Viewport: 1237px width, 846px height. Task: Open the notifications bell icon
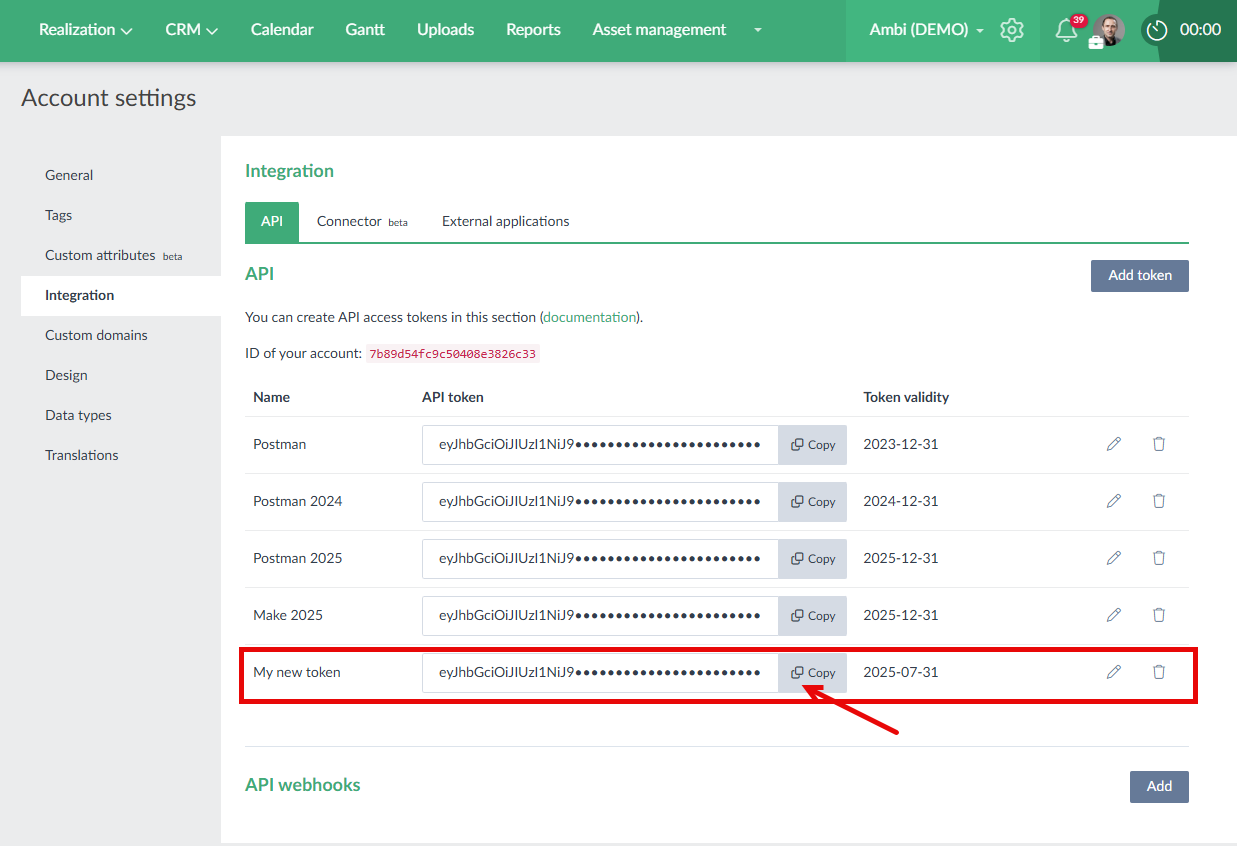click(1066, 31)
